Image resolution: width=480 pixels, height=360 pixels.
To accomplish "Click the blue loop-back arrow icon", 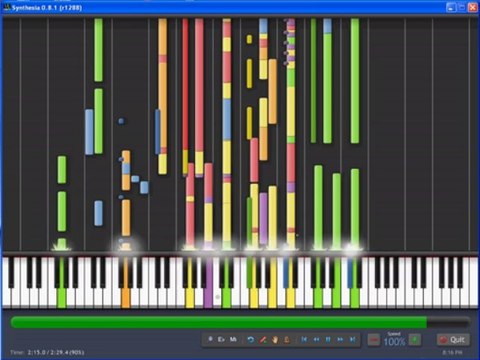I will point(251,340).
